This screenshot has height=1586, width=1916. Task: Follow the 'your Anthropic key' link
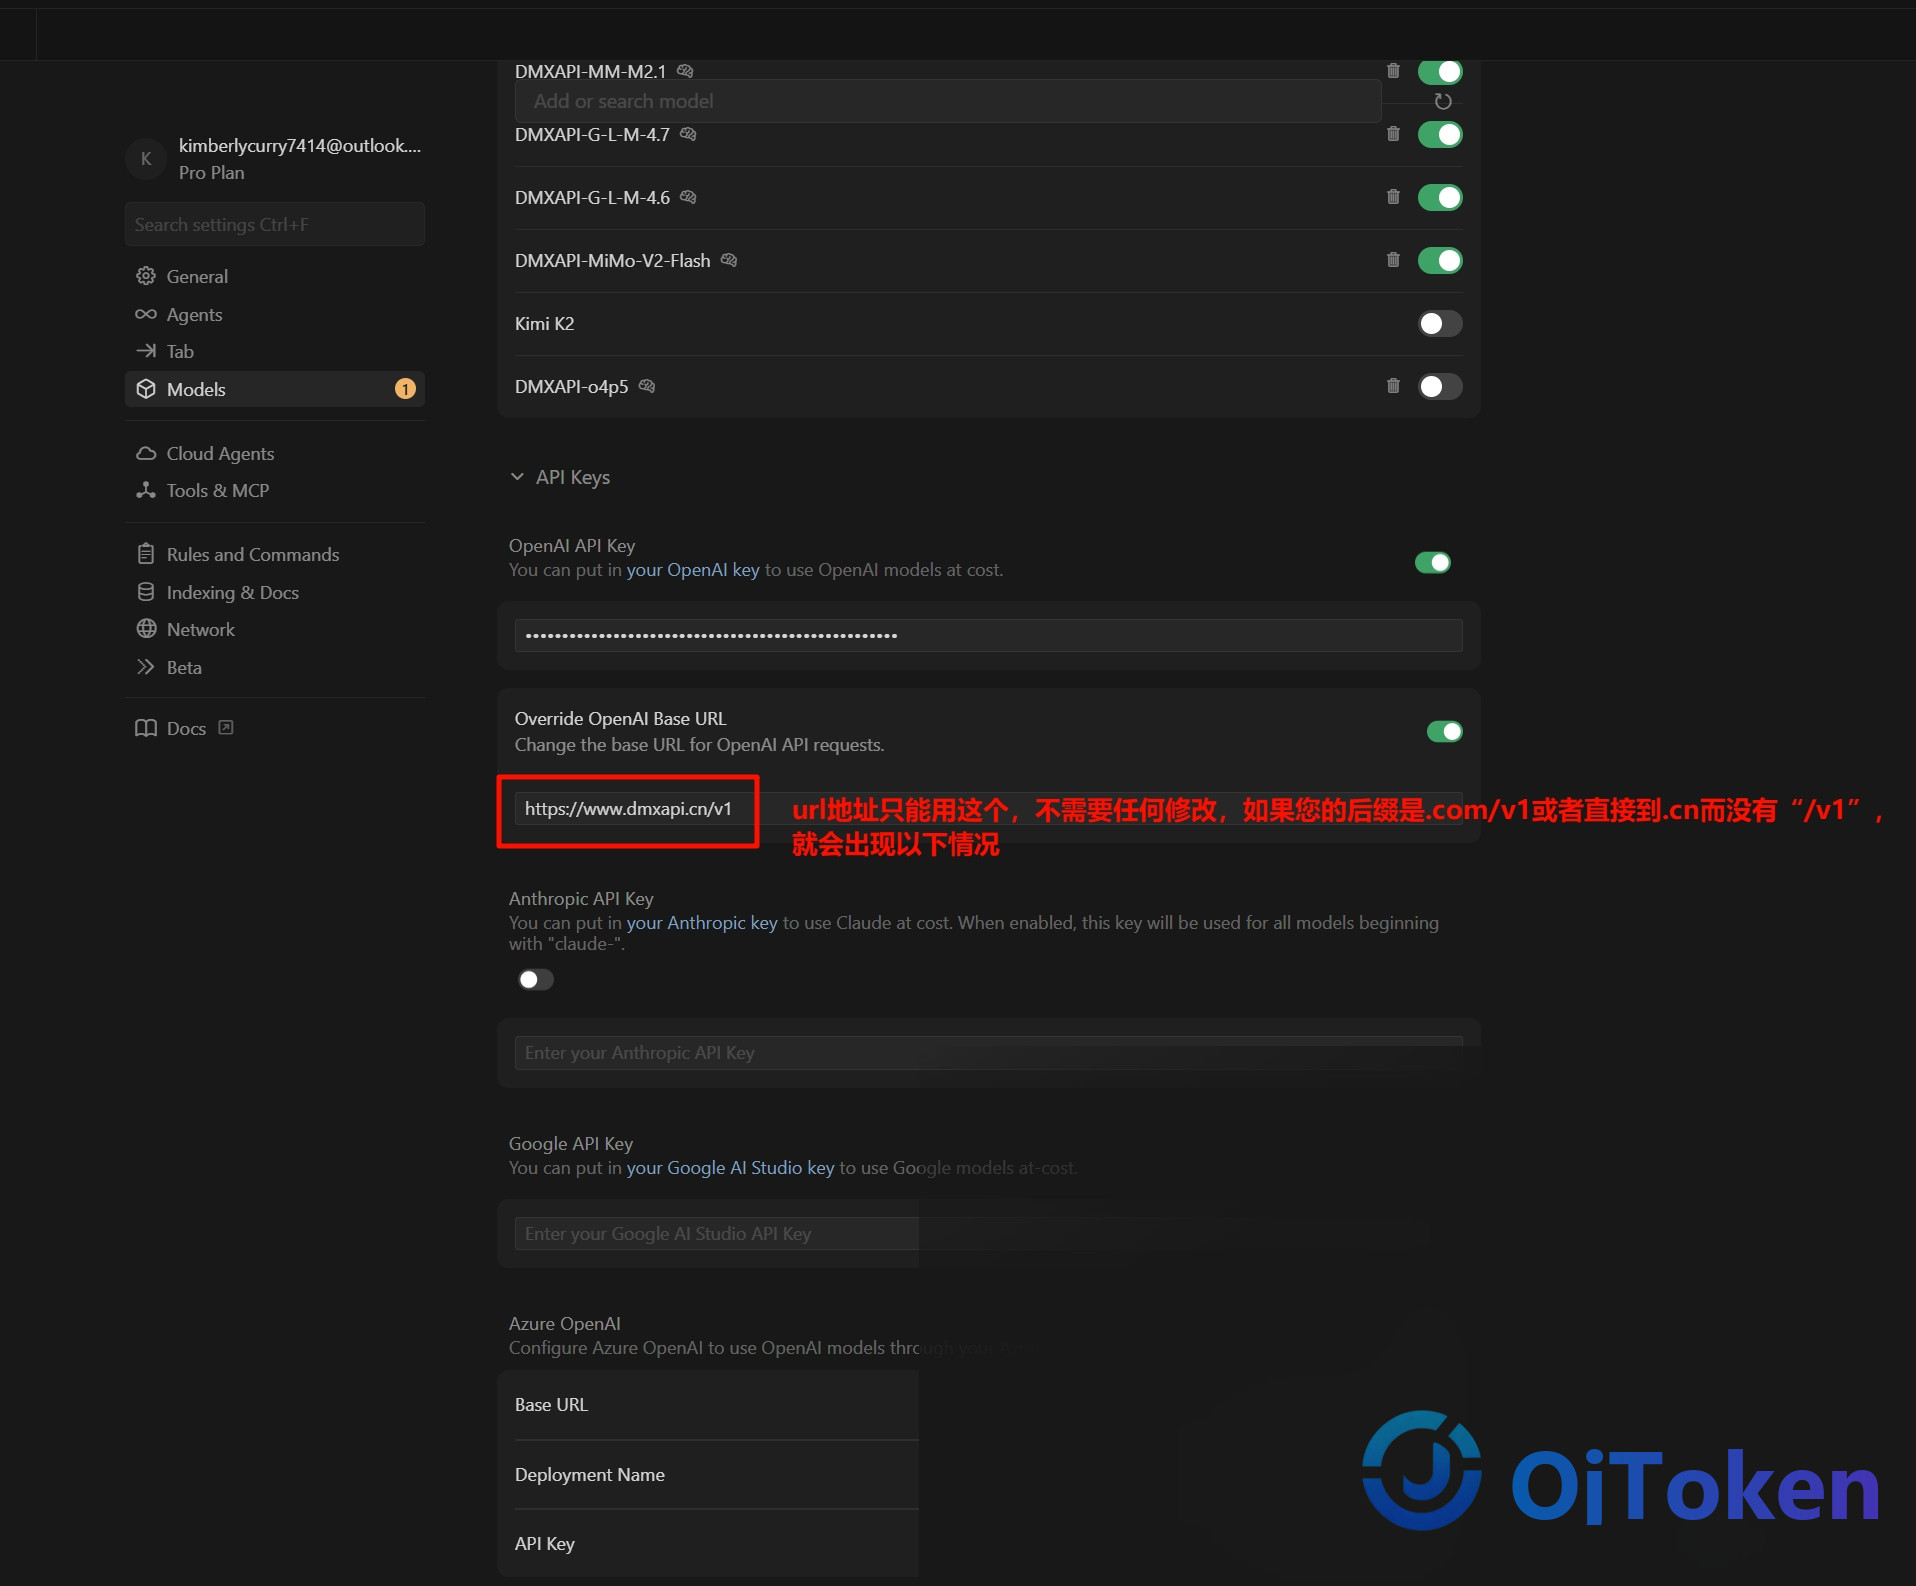click(702, 923)
